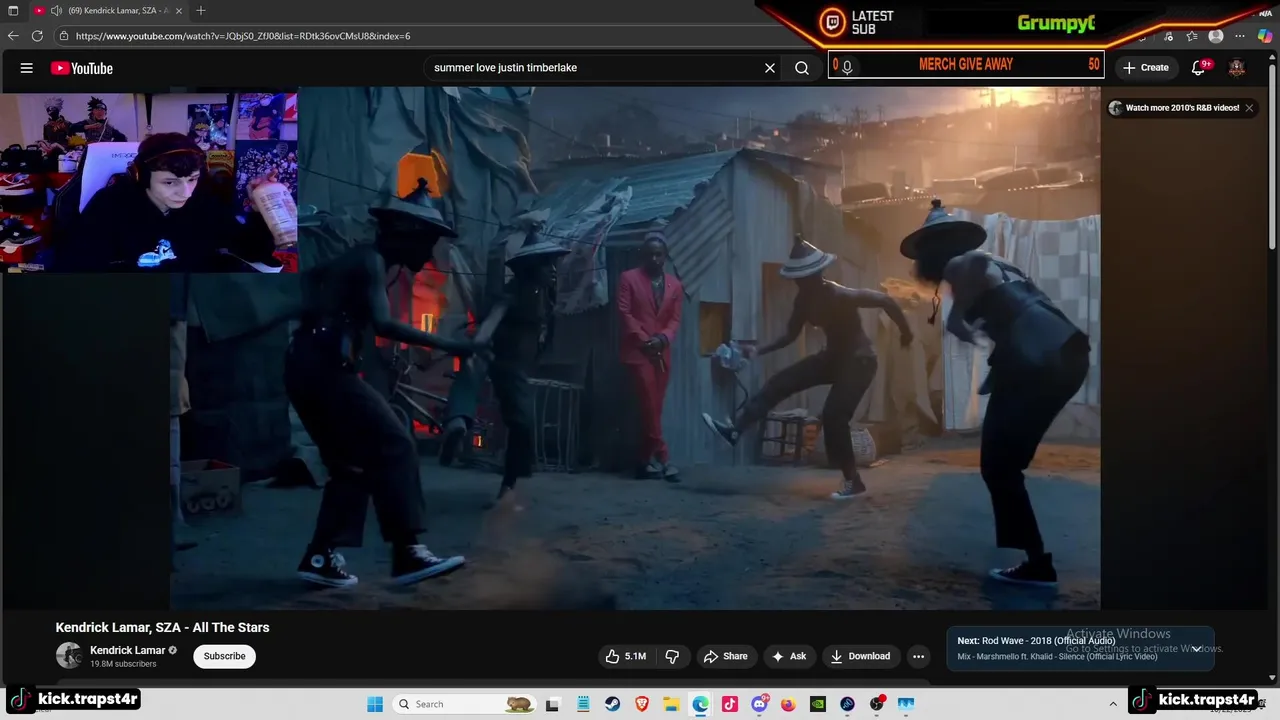Open Edge profile avatar
1280x720 pixels.
coord(1216,36)
